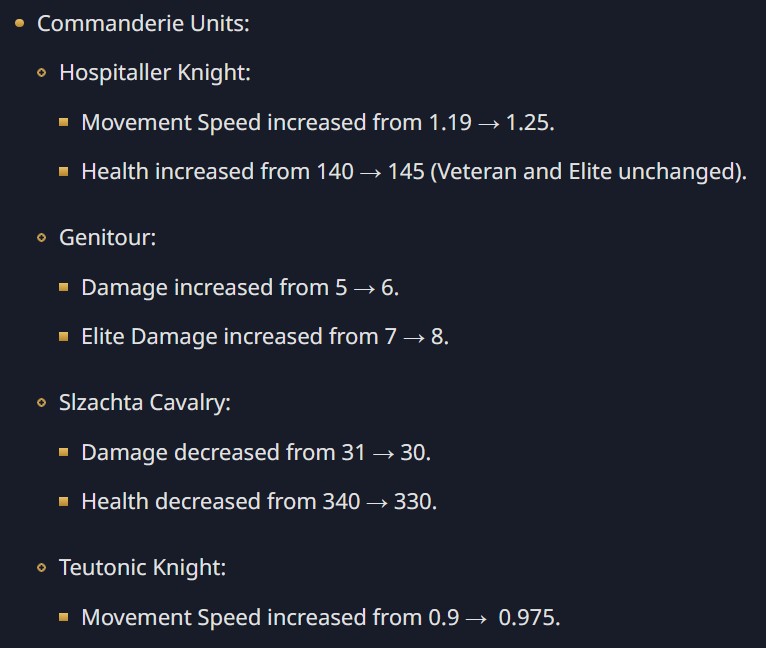Click the Slzachta Cavalry list entry
The width and height of the screenshot is (766, 648).
tap(145, 403)
